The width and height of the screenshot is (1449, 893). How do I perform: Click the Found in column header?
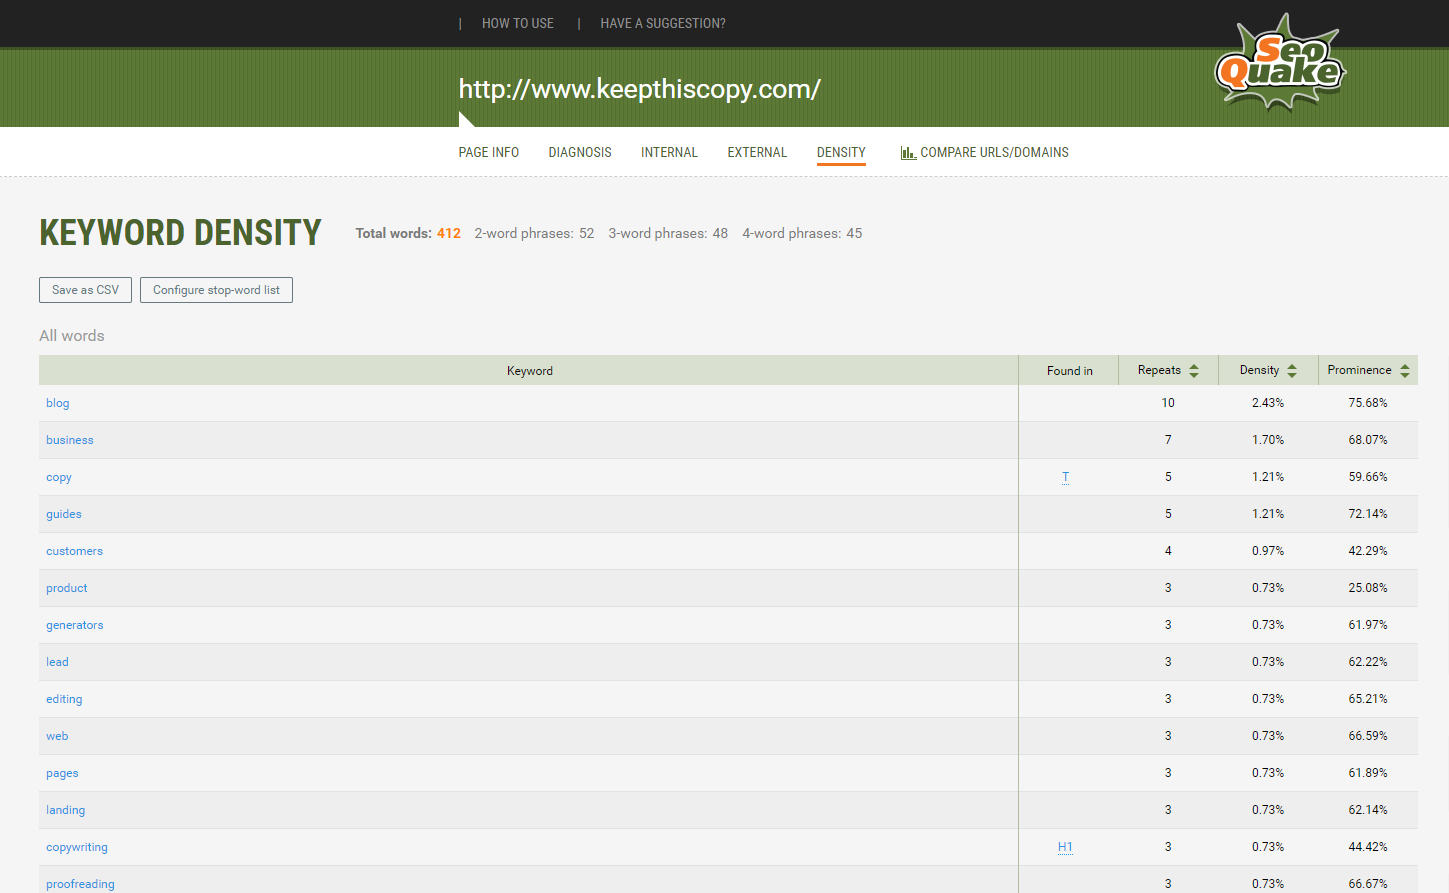click(1069, 370)
